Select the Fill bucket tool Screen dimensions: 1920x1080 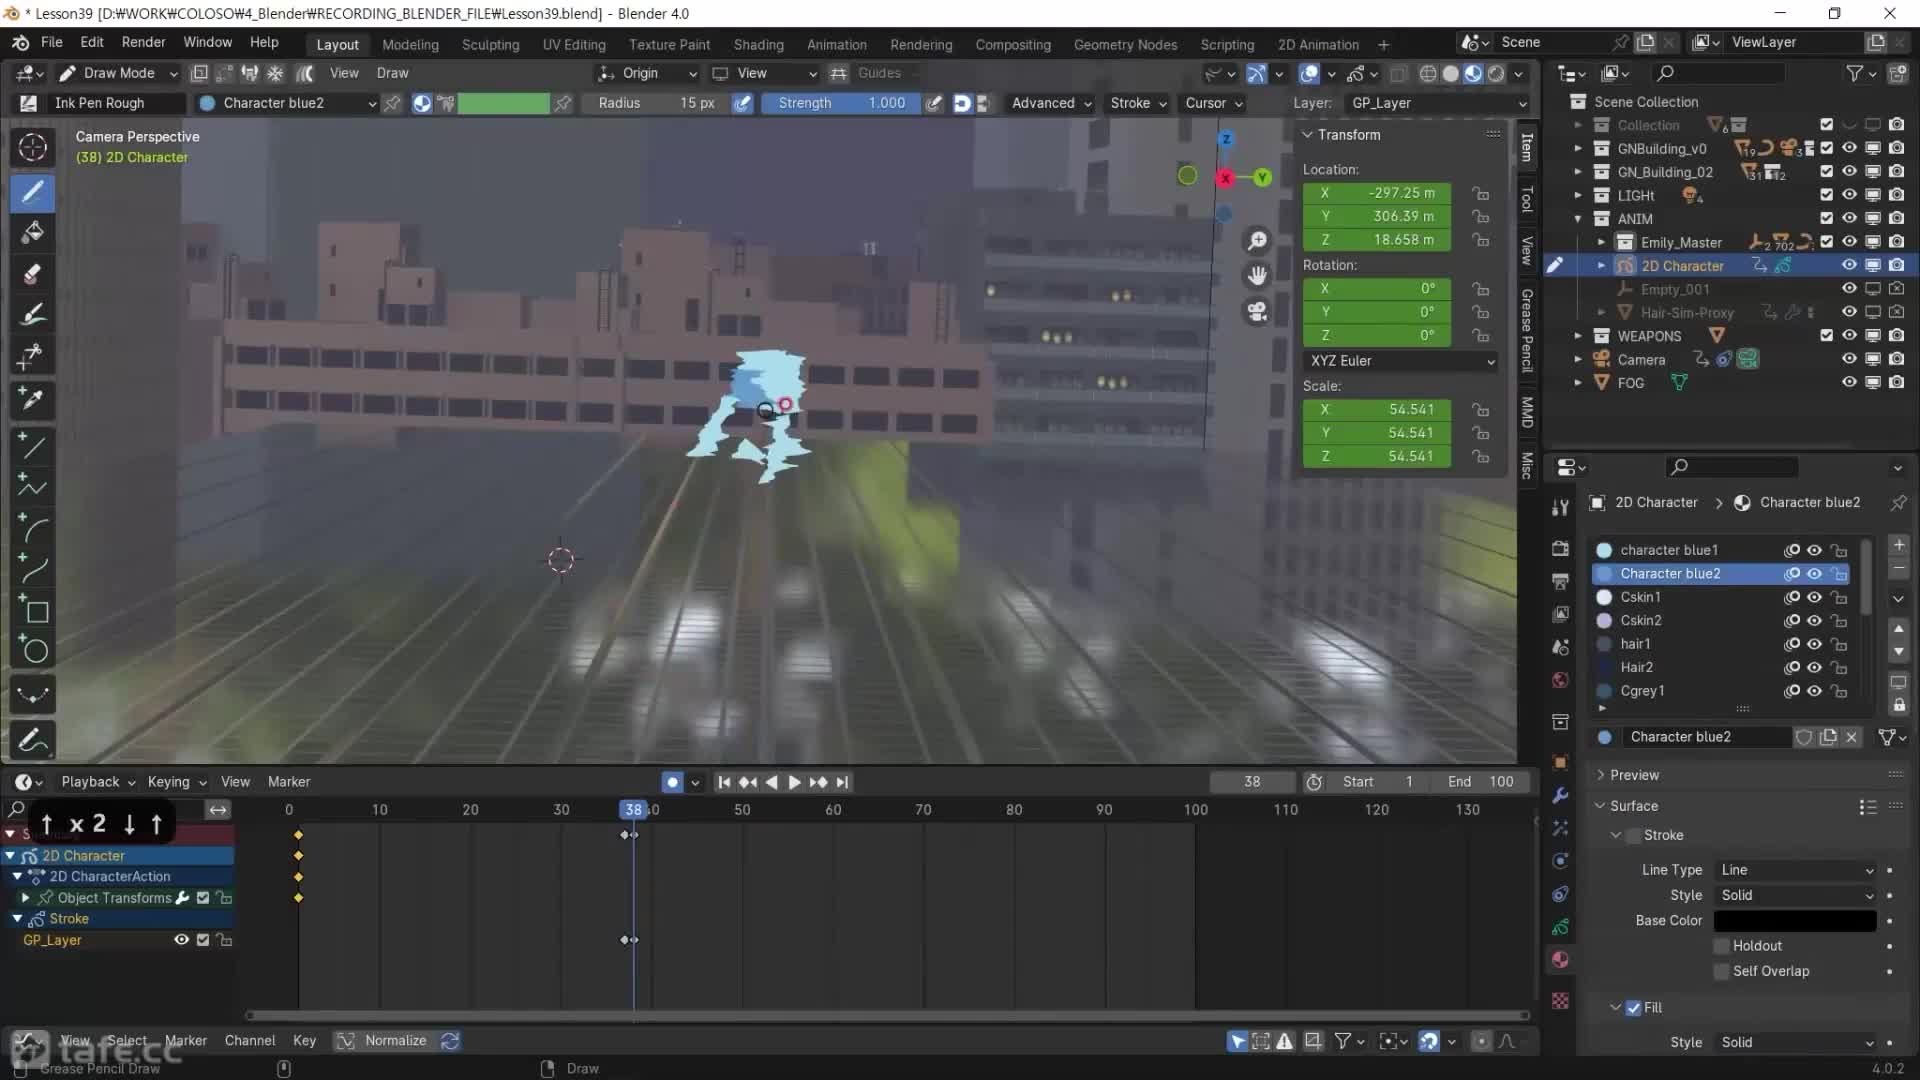pos(32,232)
